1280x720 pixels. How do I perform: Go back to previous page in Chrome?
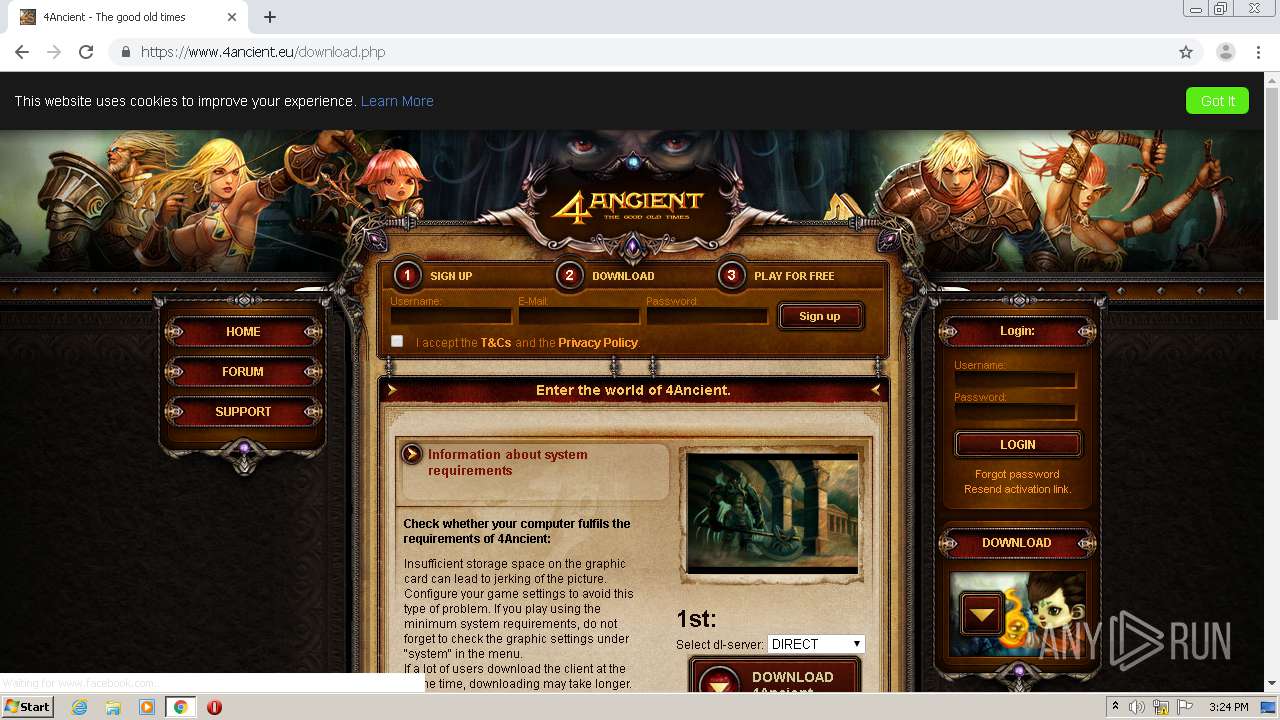(x=22, y=52)
